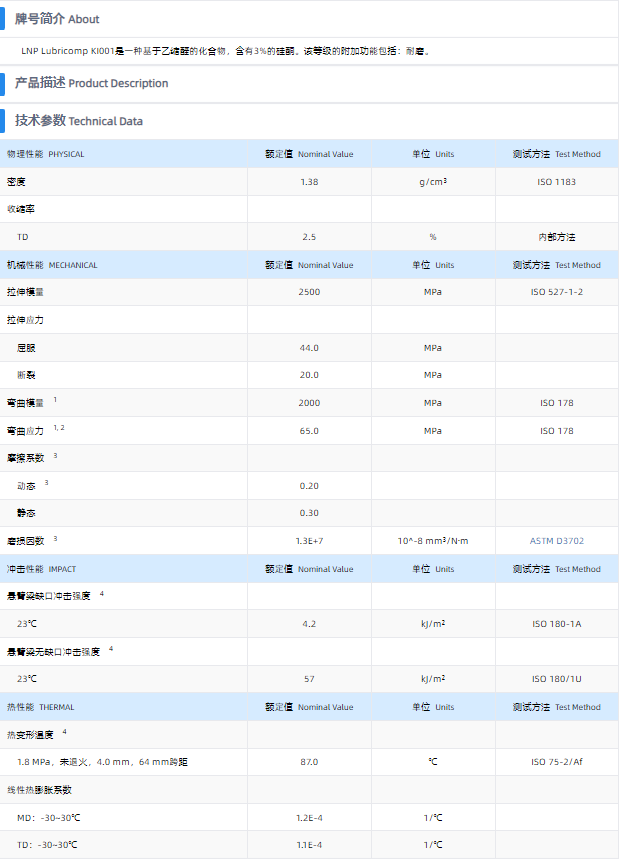619x859 pixels.
Task: Select the 机械性能 MECHANICAL table header
Action: [x=52, y=265]
